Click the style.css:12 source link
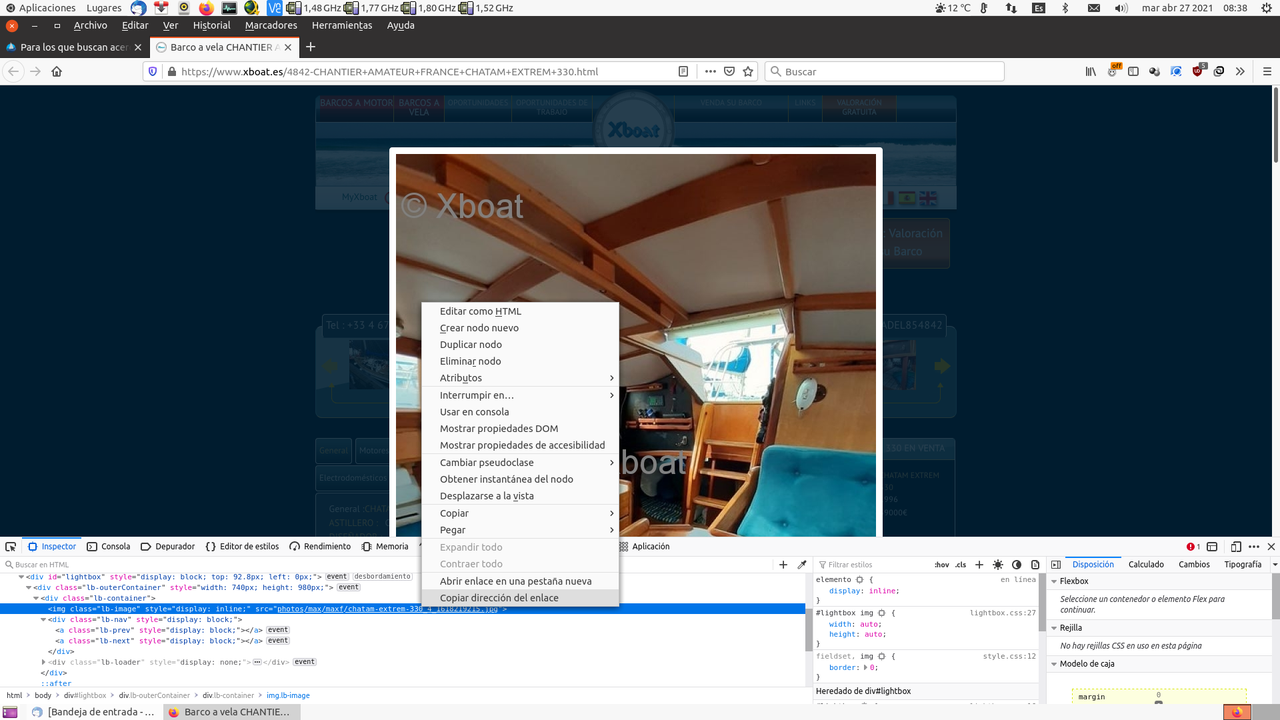This screenshot has width=1280, height=720. [1010, 656]
